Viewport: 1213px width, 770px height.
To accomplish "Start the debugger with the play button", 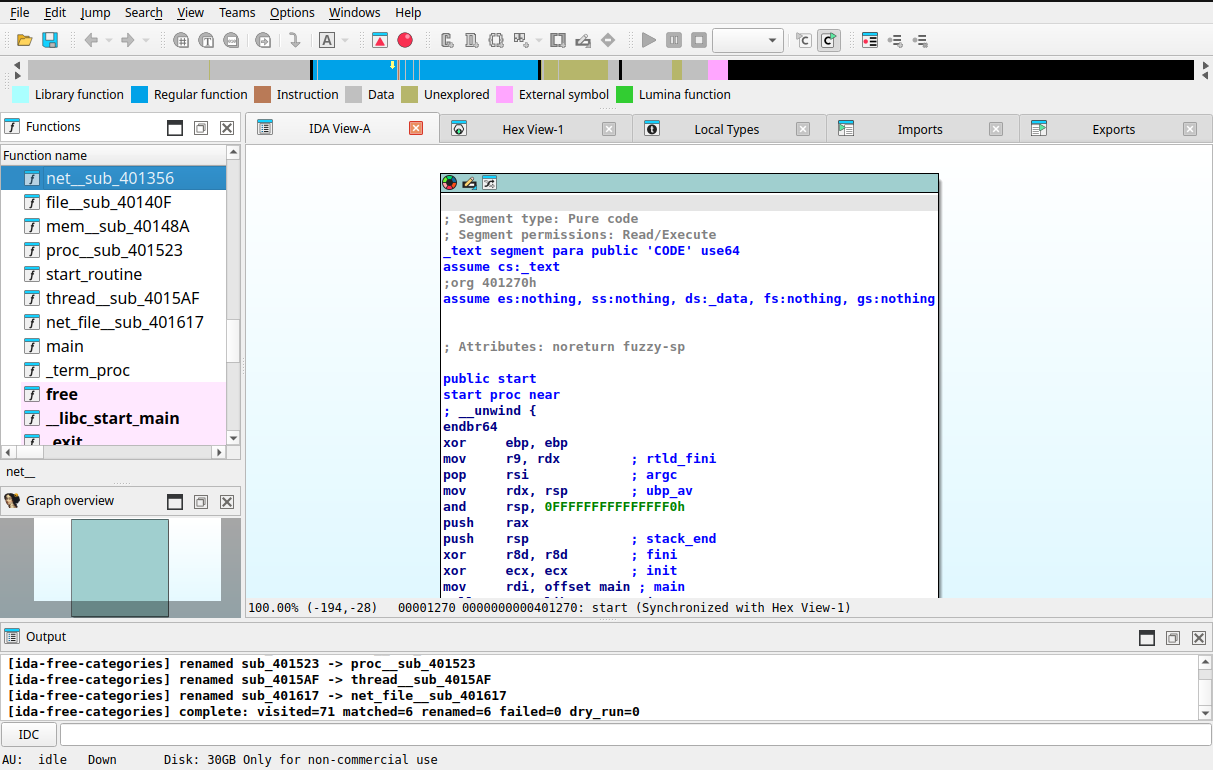I will click(649, 40).
